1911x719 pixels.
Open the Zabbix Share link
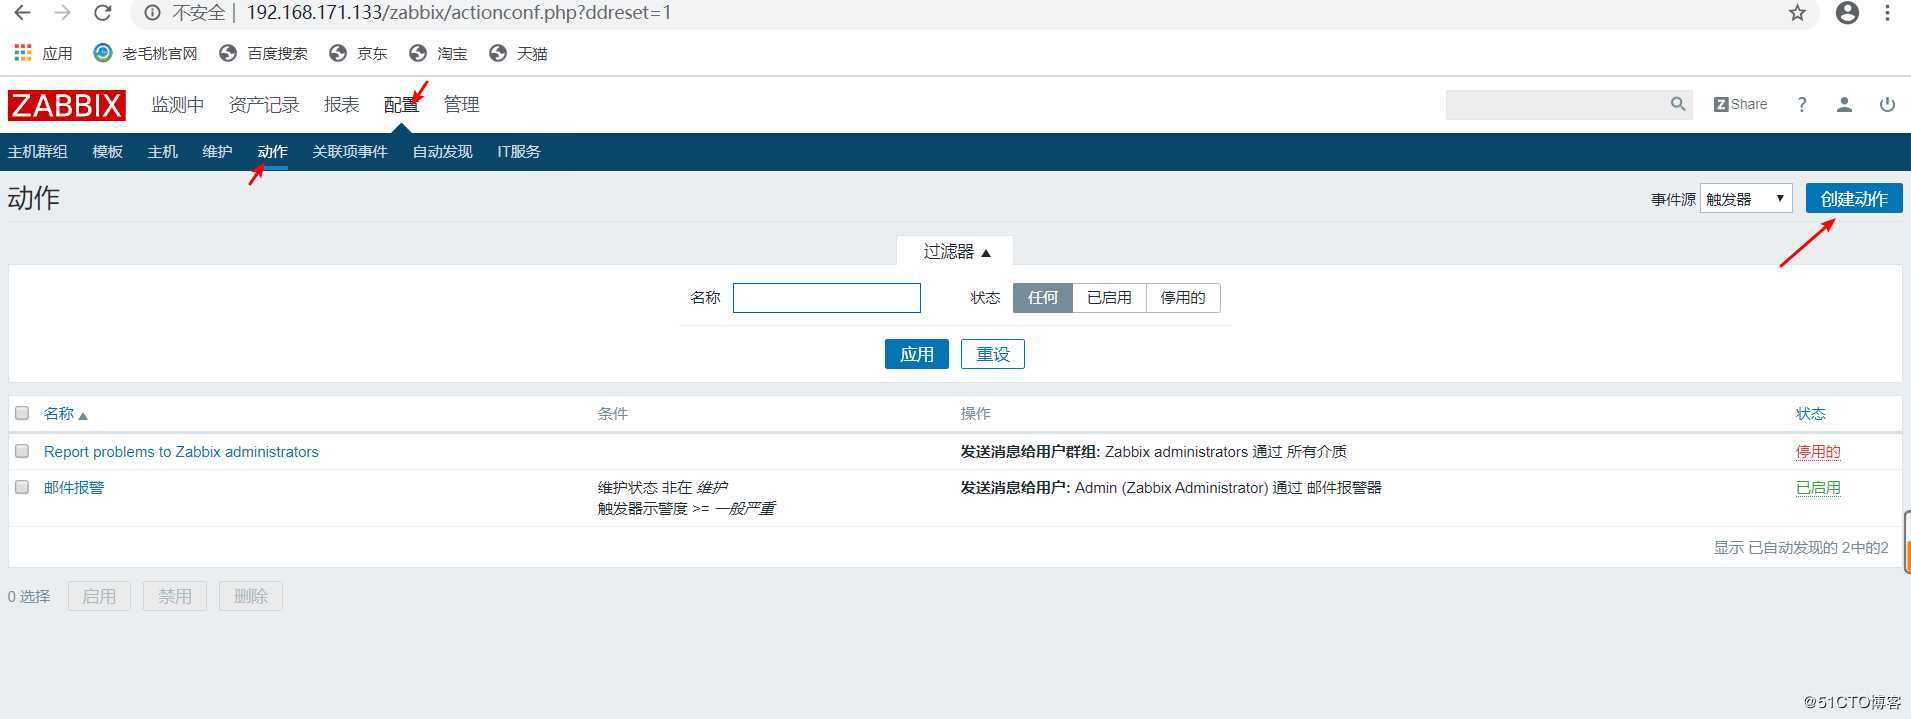[x=1740, y=104]
